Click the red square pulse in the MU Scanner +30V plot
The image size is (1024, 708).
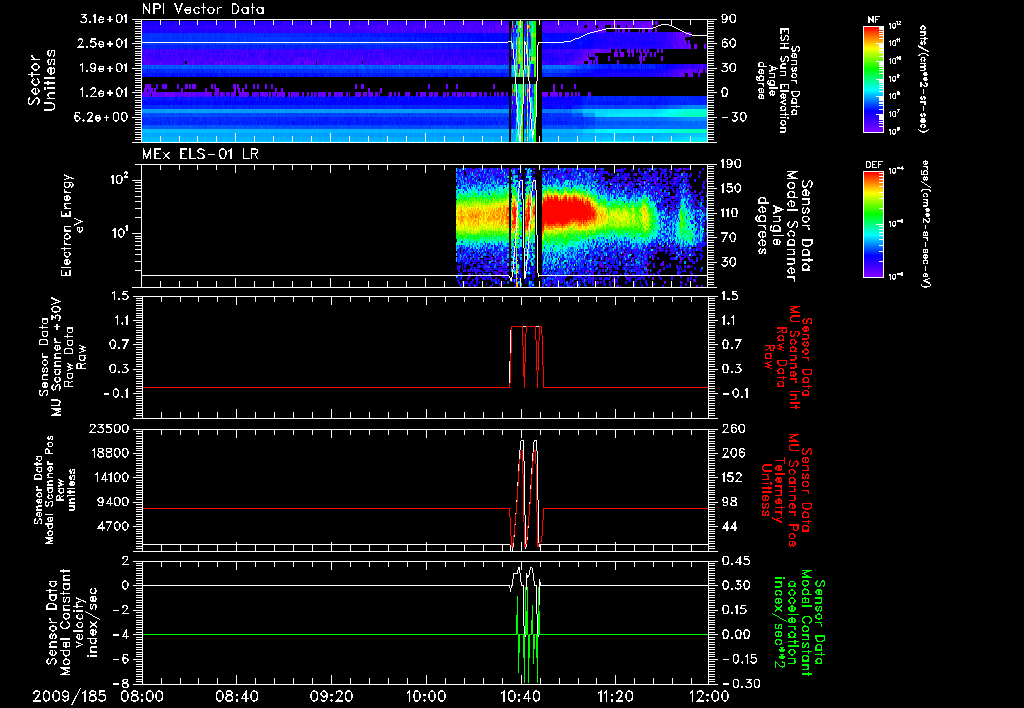[526, 357]
